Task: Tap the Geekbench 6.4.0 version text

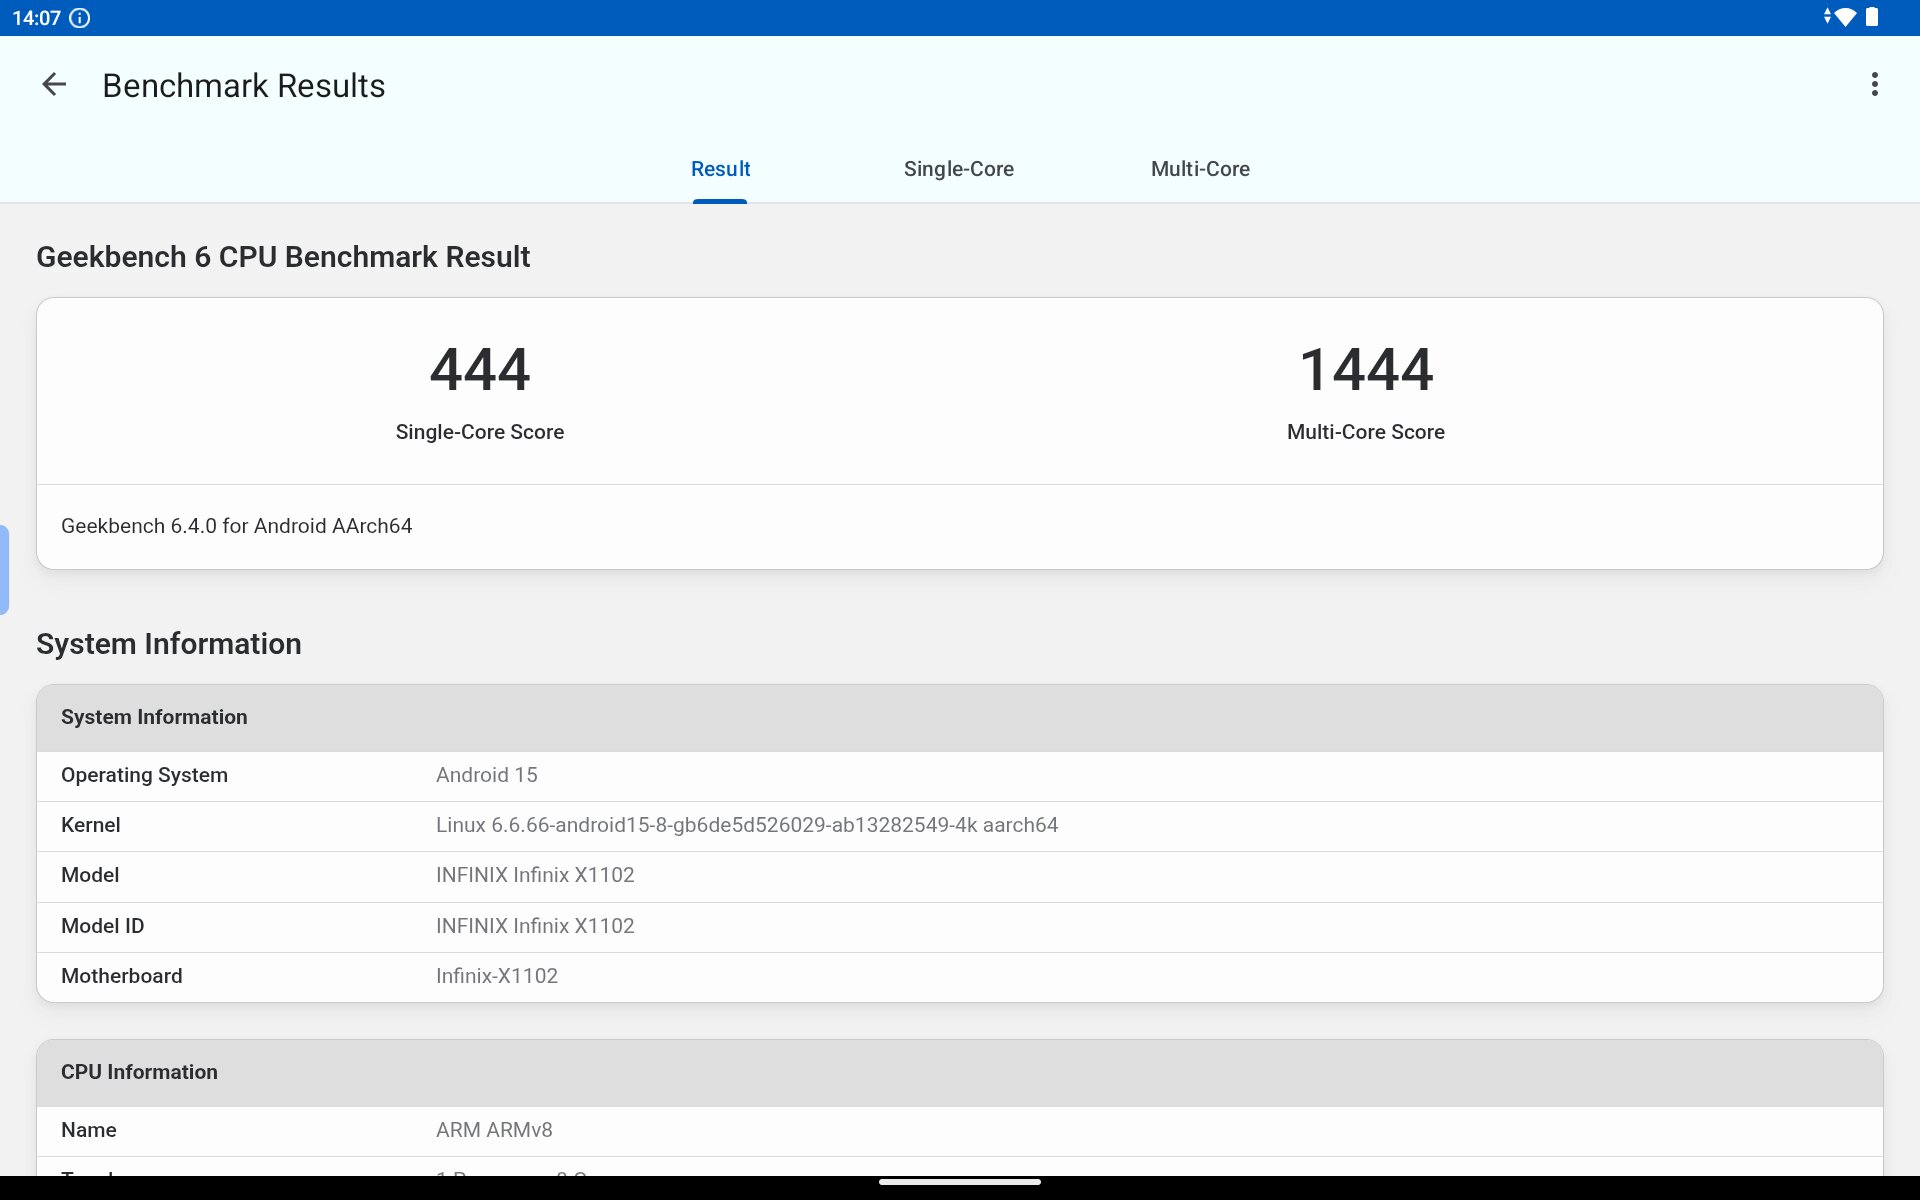Action: tap(237, 526)
